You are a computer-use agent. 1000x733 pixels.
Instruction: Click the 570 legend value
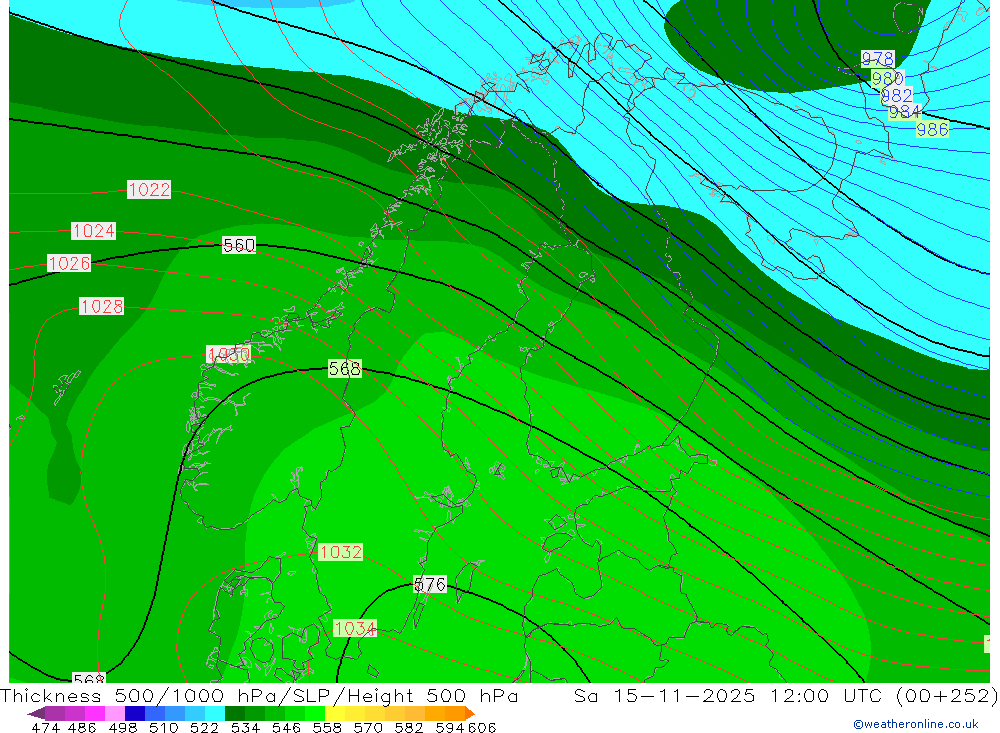368,727
